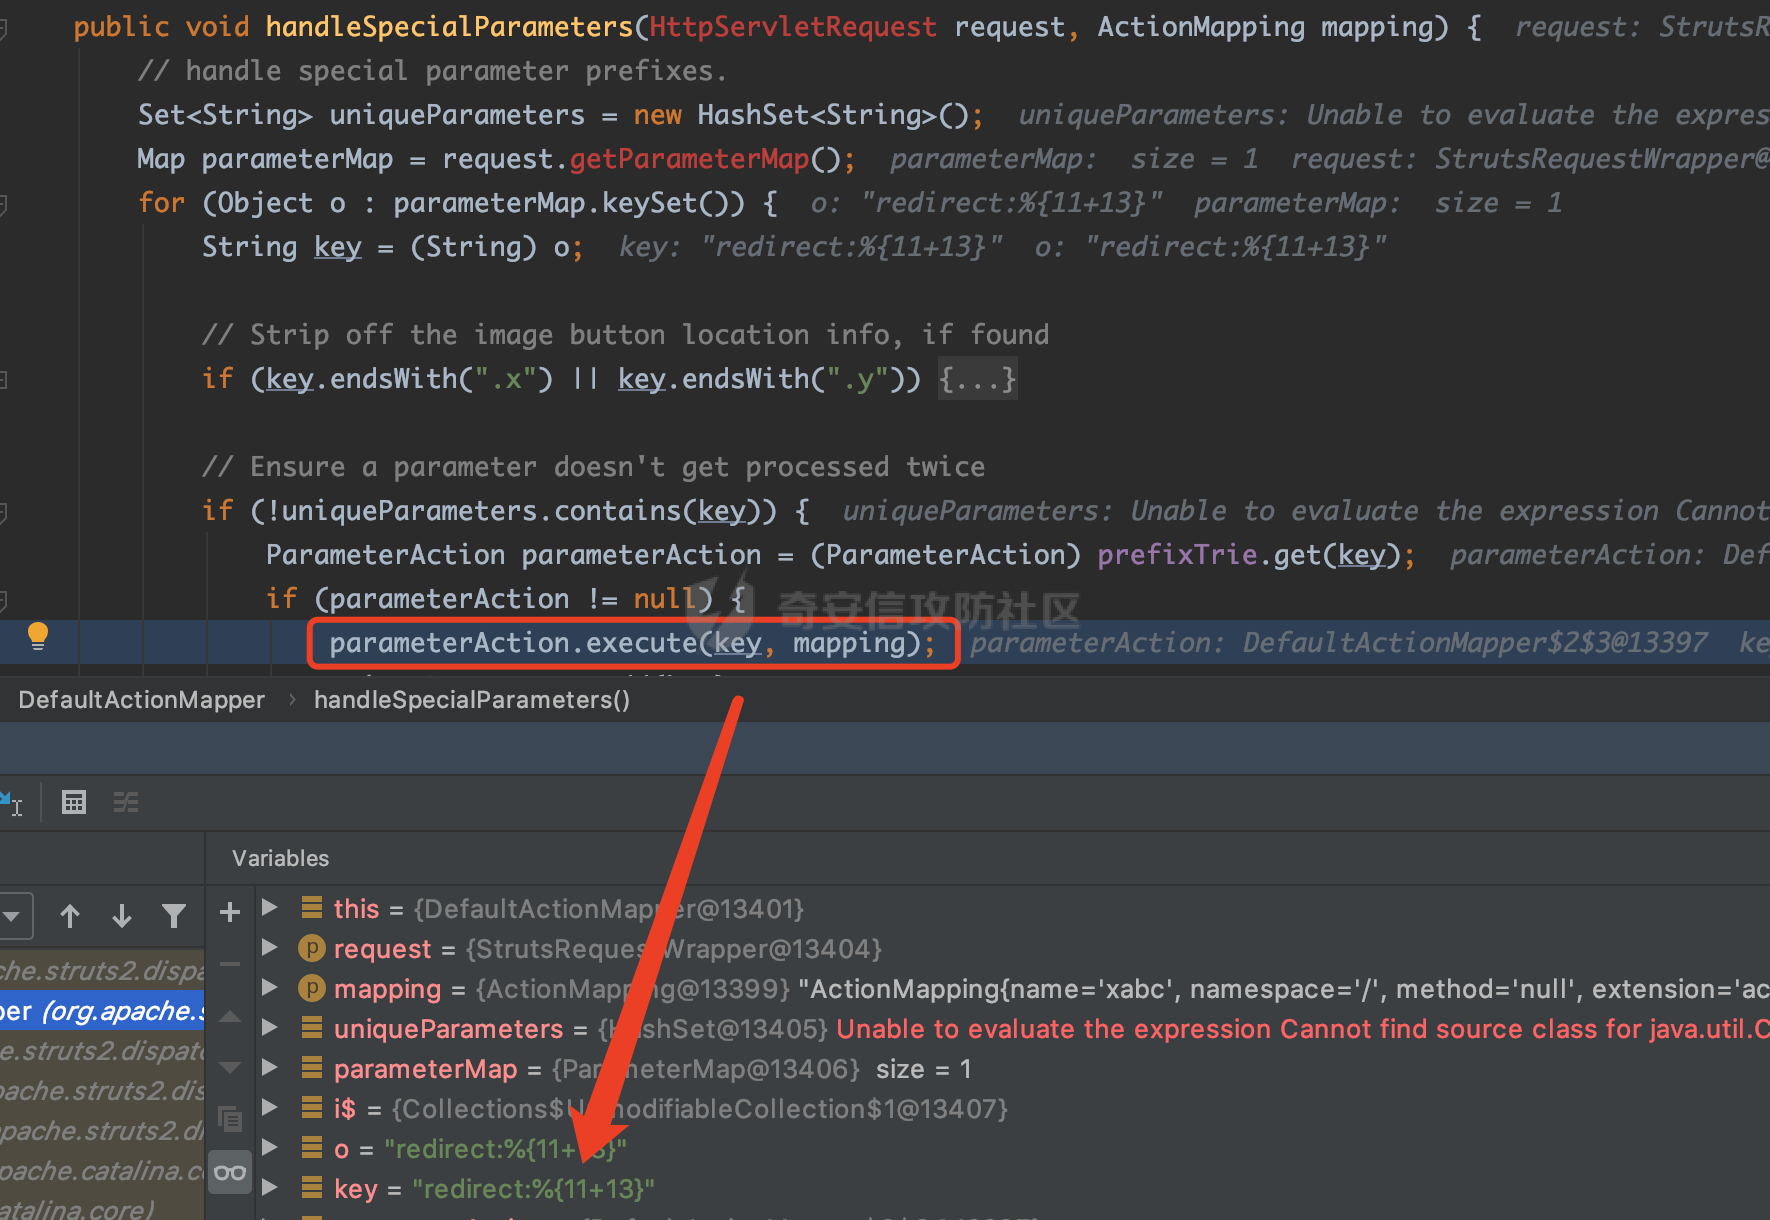Click the yellow lightbulb intention icon
Viewport: 1770px width, 1220px height.
click(38, 636)
